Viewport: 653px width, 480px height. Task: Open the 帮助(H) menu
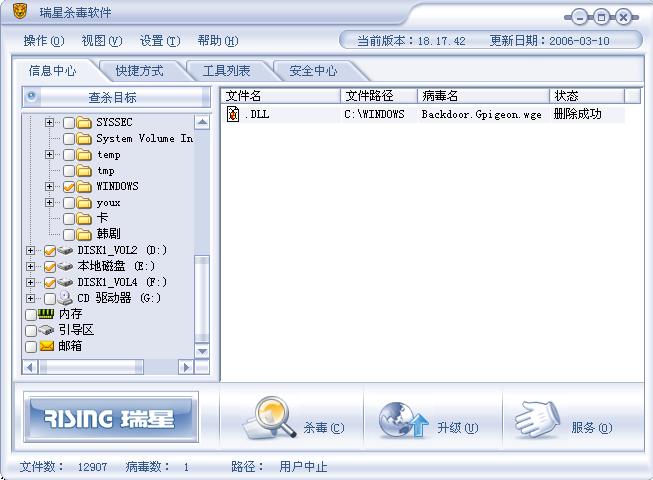[218, 41]
